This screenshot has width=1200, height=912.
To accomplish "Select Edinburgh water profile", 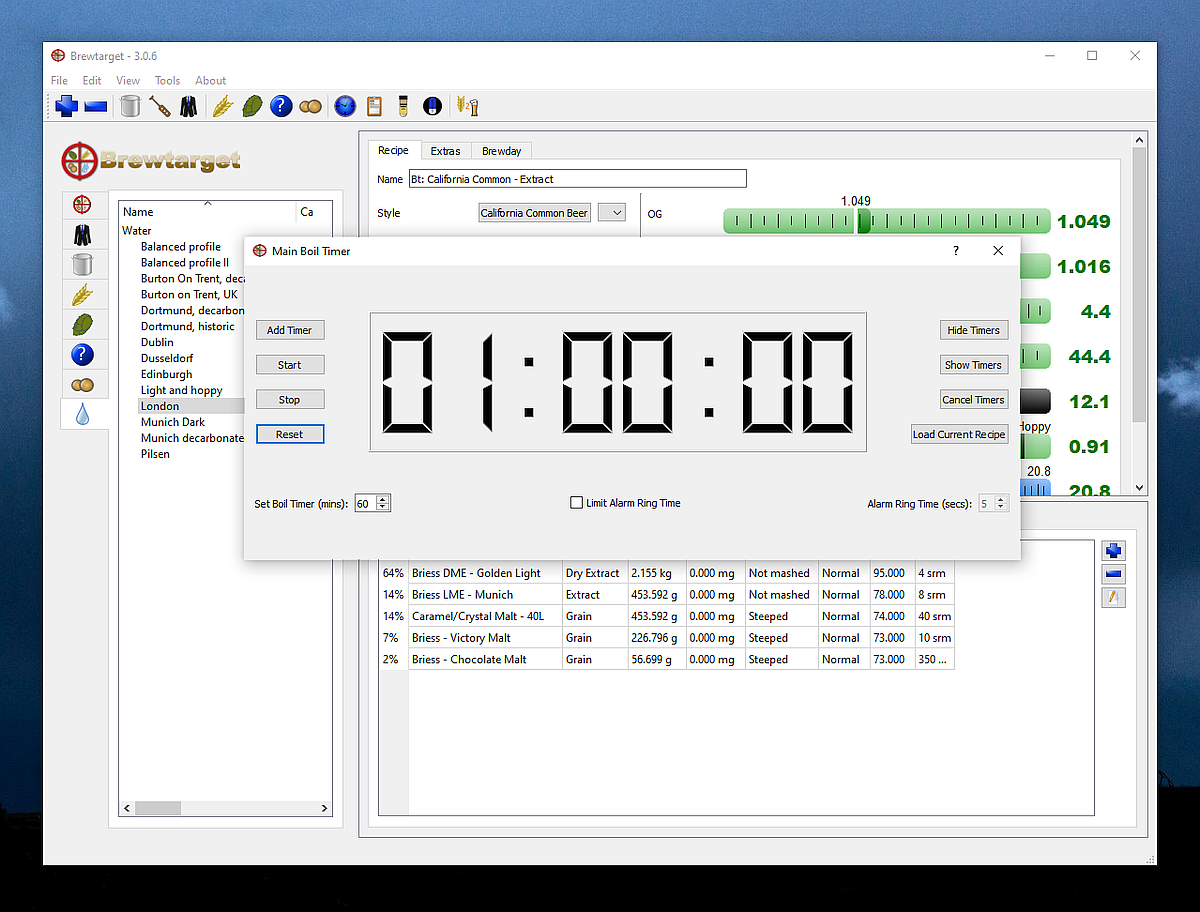I will 167,374.
